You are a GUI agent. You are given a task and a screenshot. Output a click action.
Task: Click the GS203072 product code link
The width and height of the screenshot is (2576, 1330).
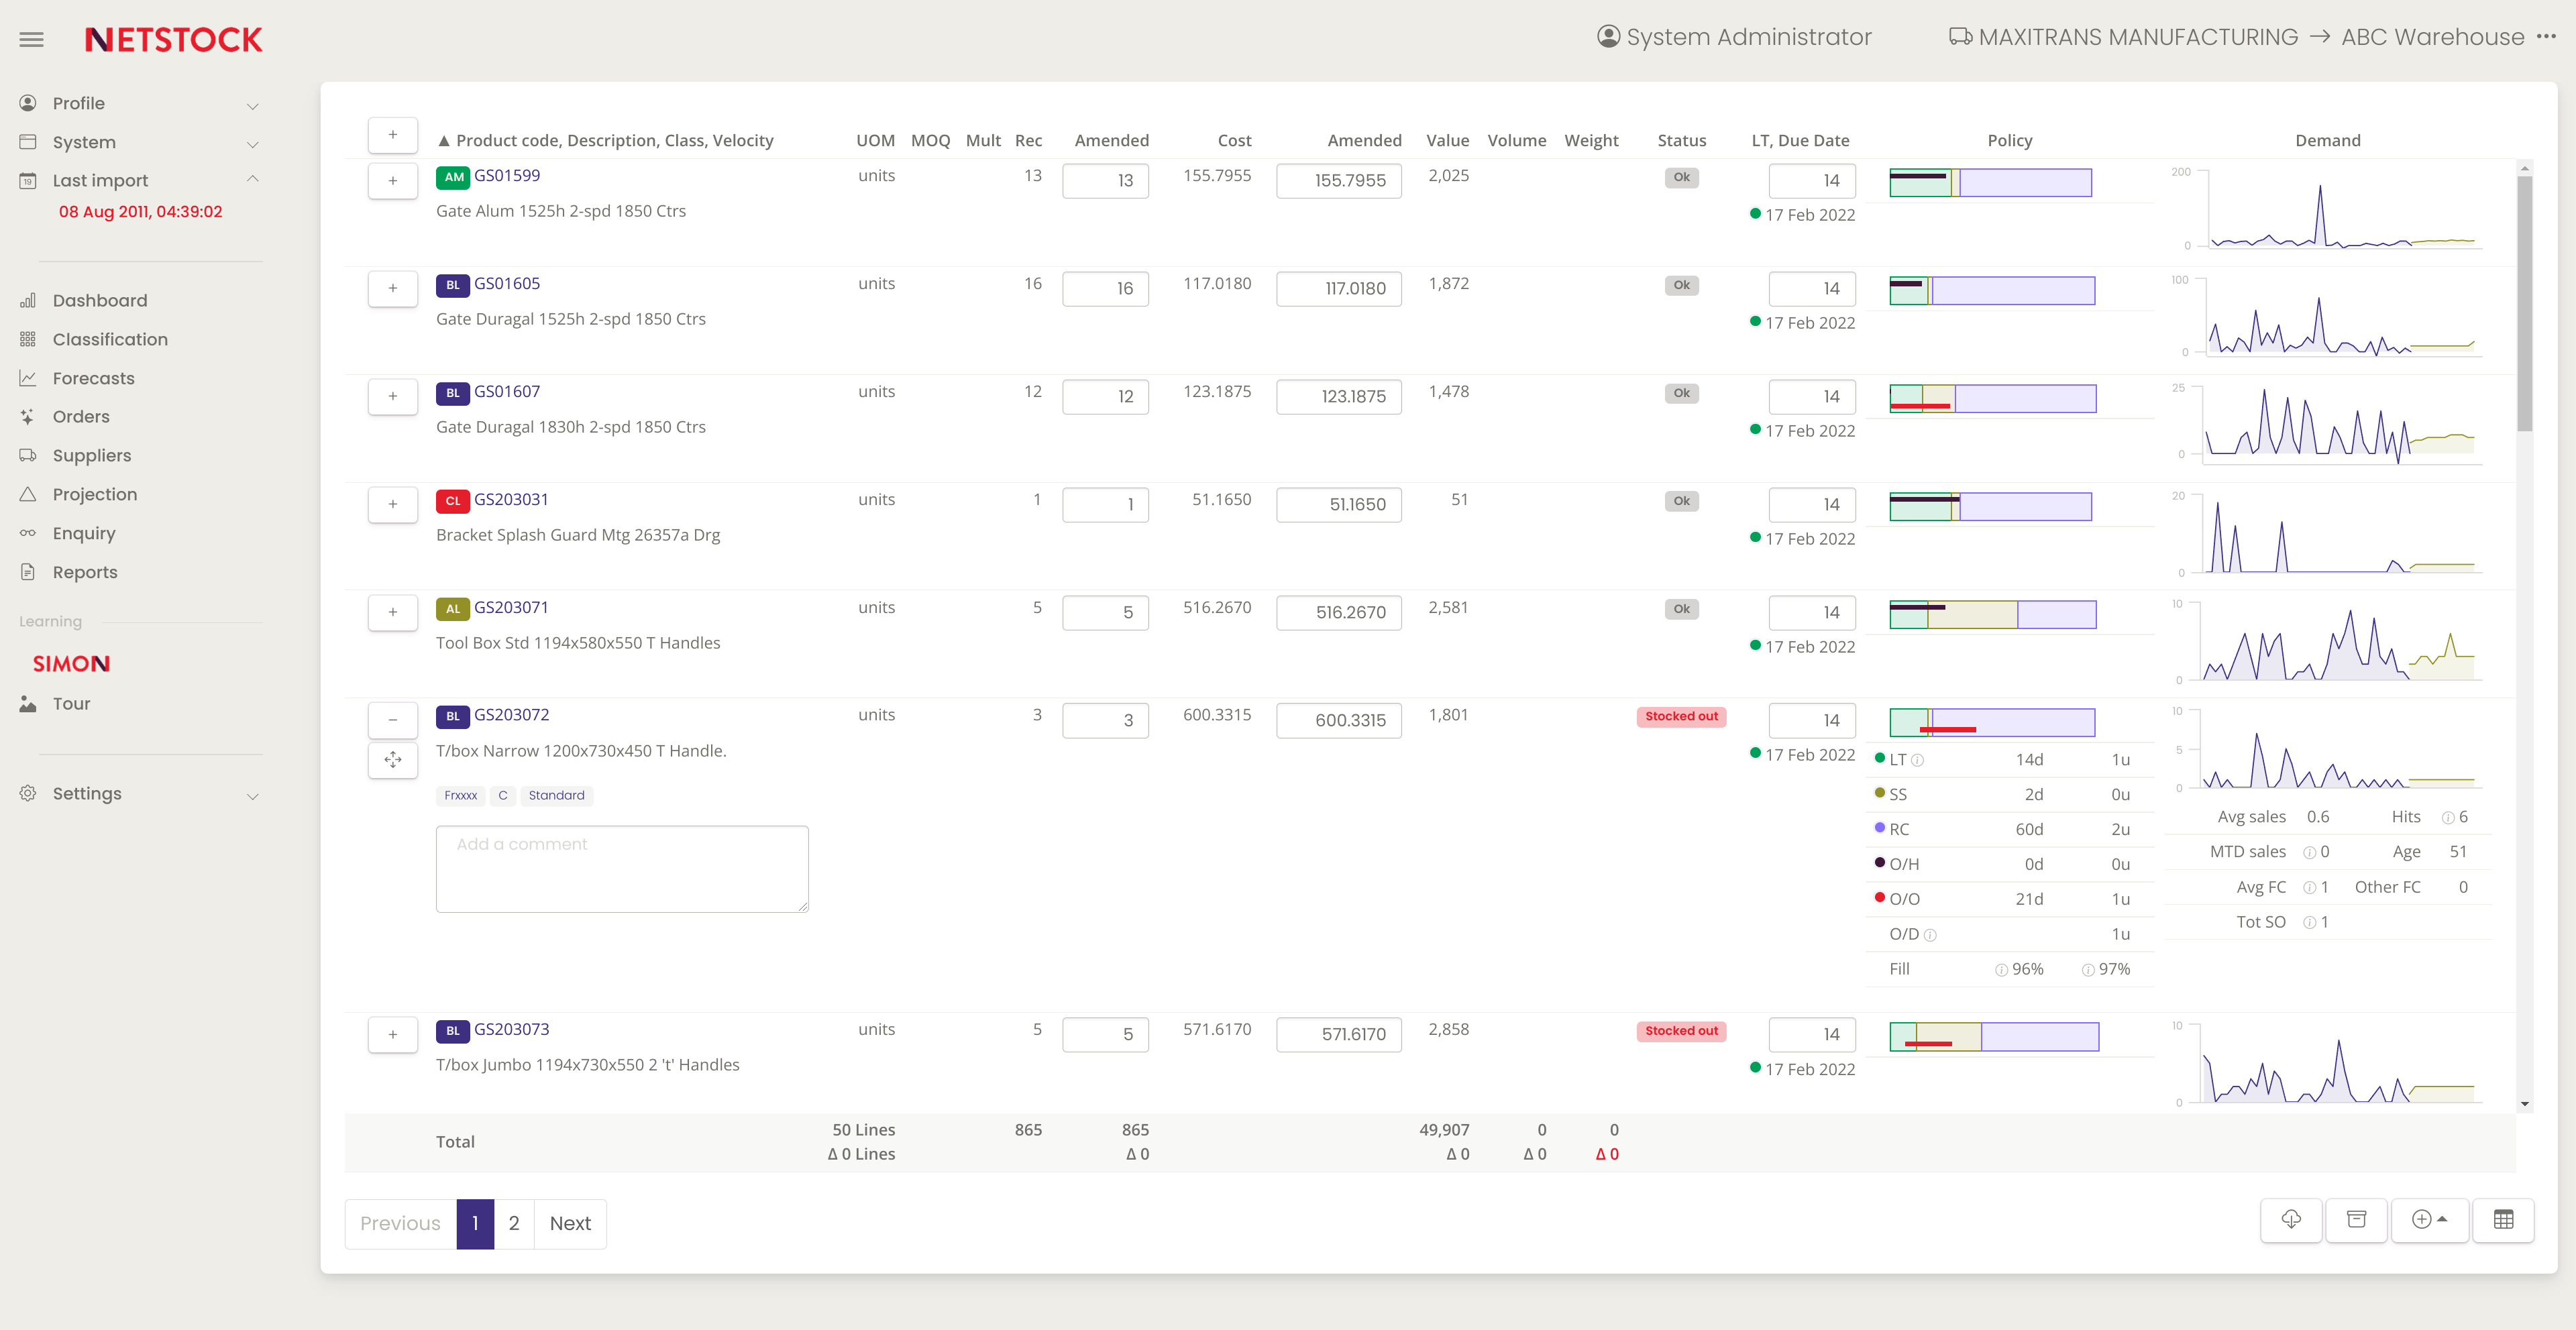(511, 714)
